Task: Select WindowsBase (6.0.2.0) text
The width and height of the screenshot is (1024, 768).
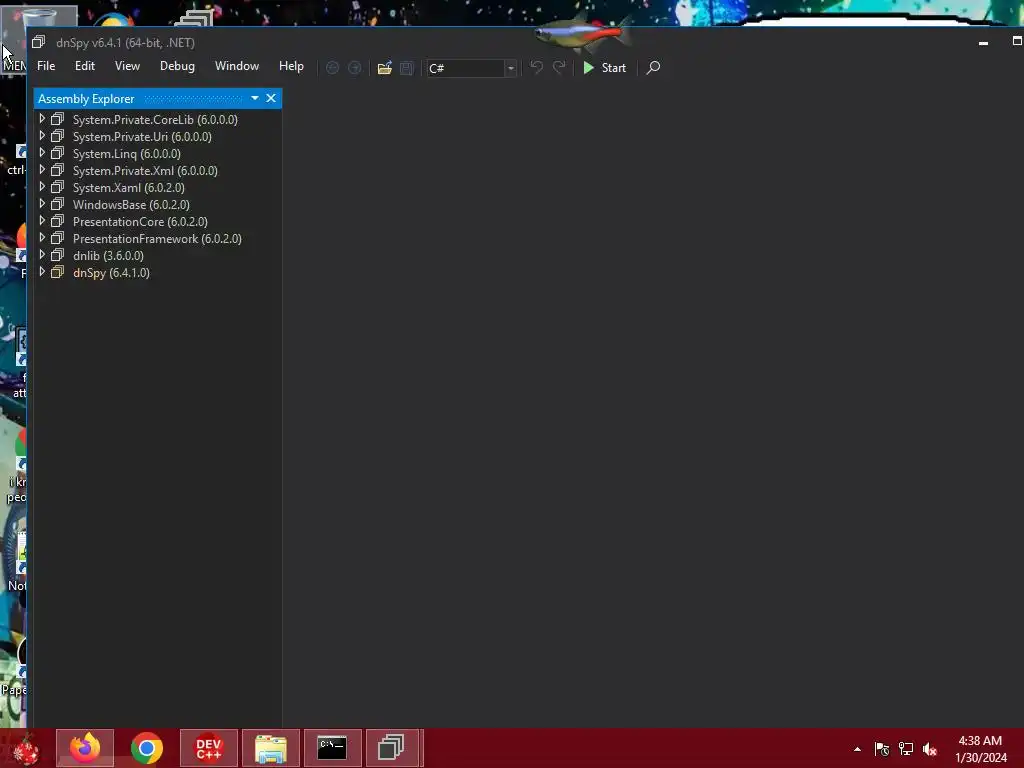Action: point(131,204)
